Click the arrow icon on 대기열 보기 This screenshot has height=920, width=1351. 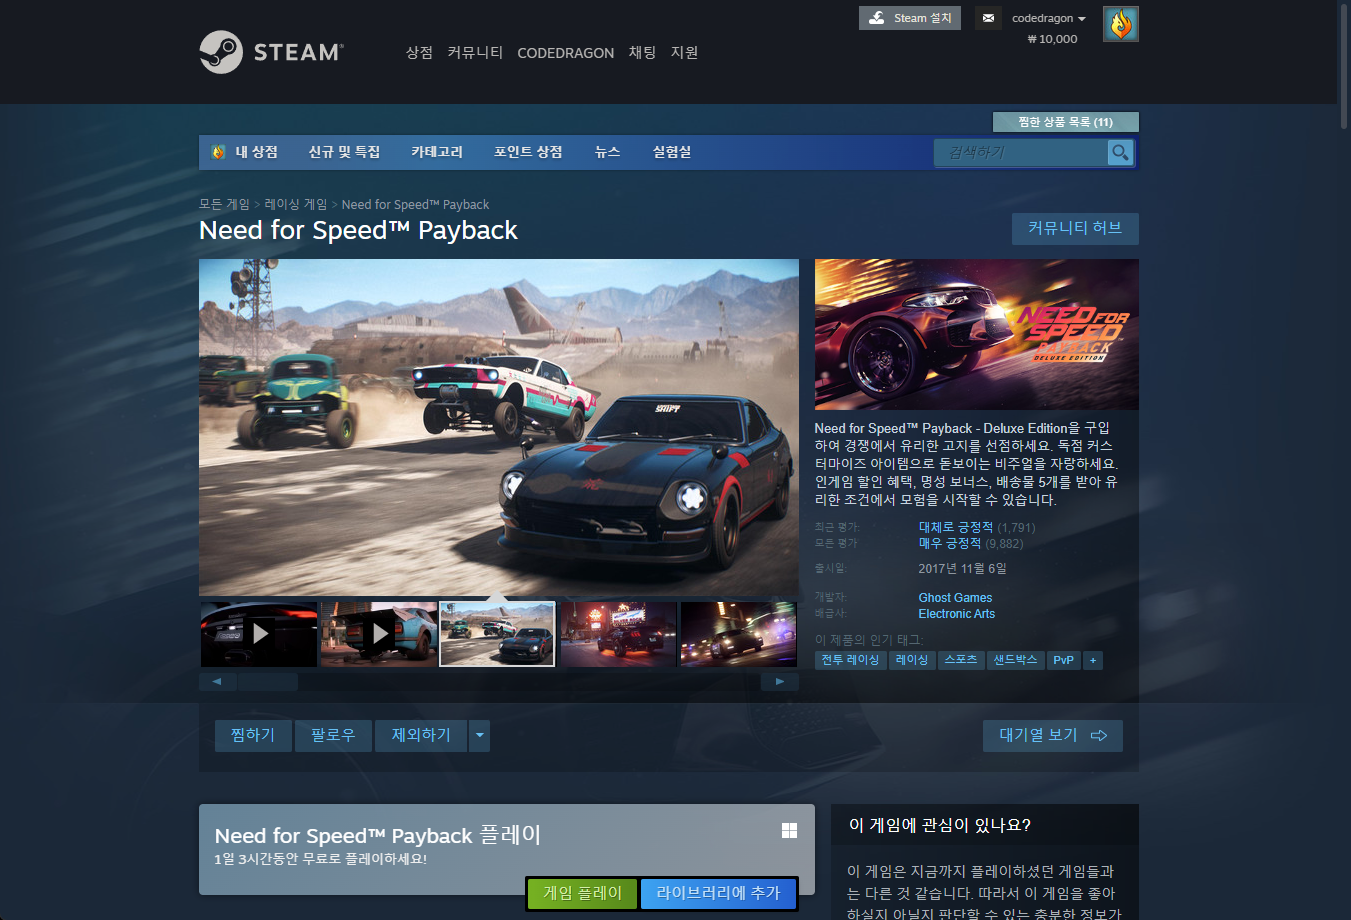(1099, 735)
